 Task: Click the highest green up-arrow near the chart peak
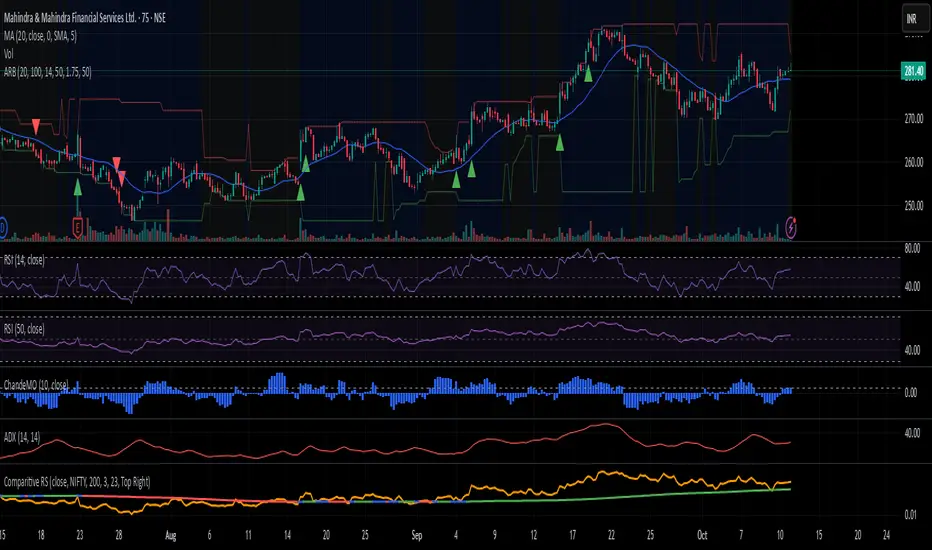(591, 72)
